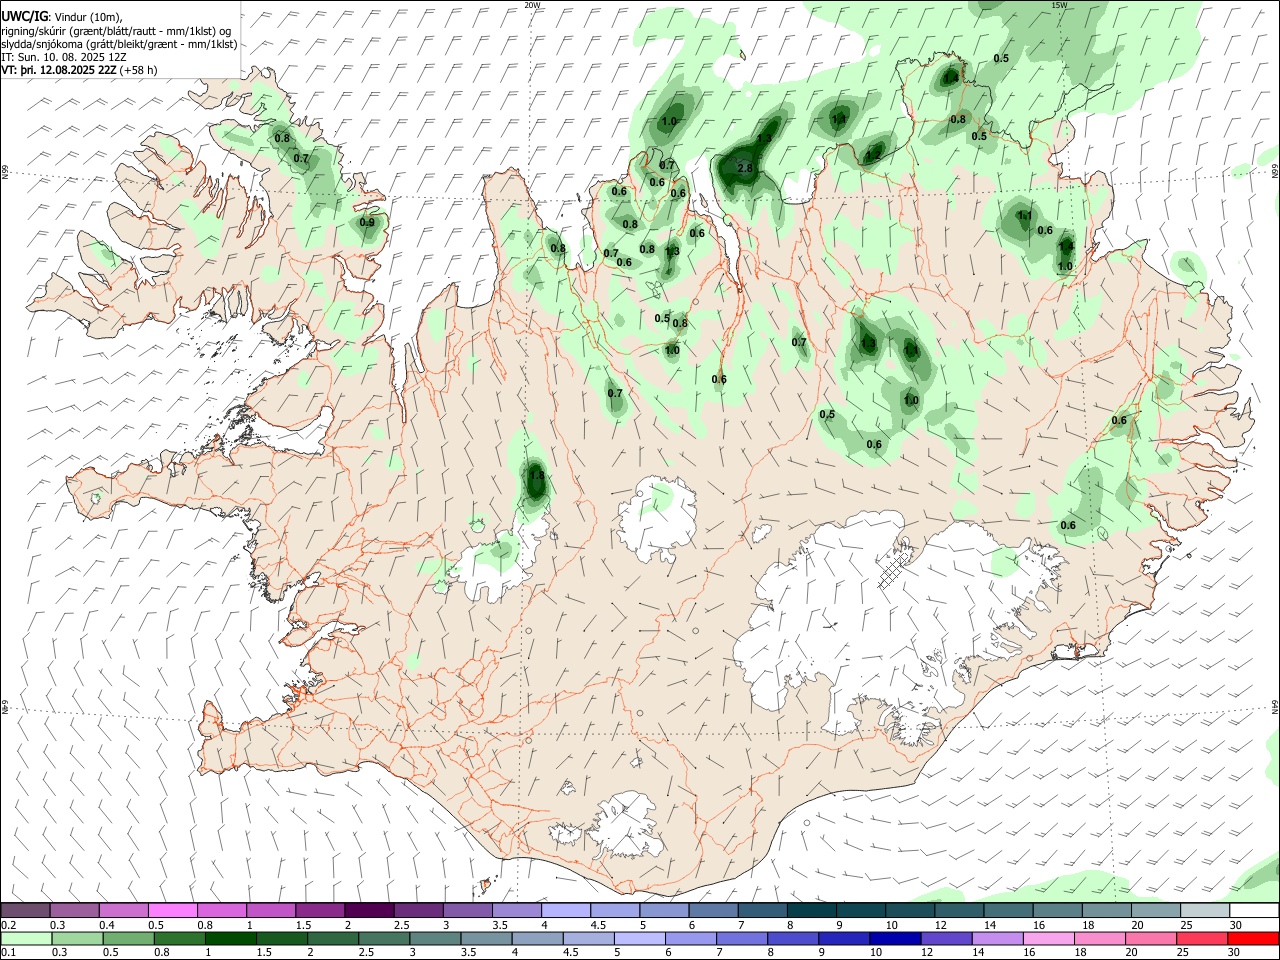Viewport: 1280px width, 960px height.
Task: Pick the light grey 25 swatch, upper scale
Action: click(1205, 910)
